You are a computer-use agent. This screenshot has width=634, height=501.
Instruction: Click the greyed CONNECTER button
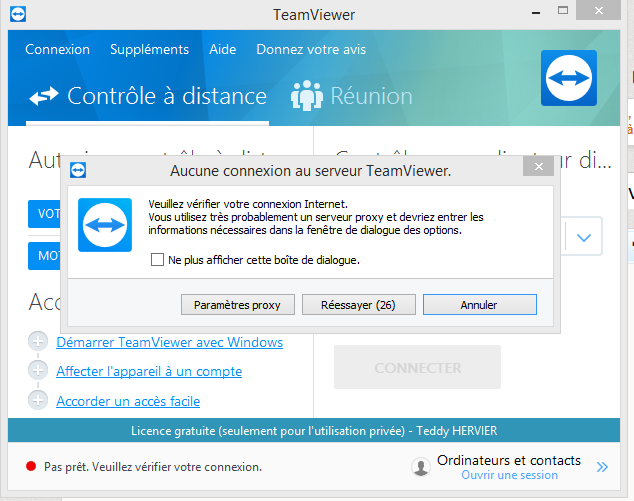417,367
